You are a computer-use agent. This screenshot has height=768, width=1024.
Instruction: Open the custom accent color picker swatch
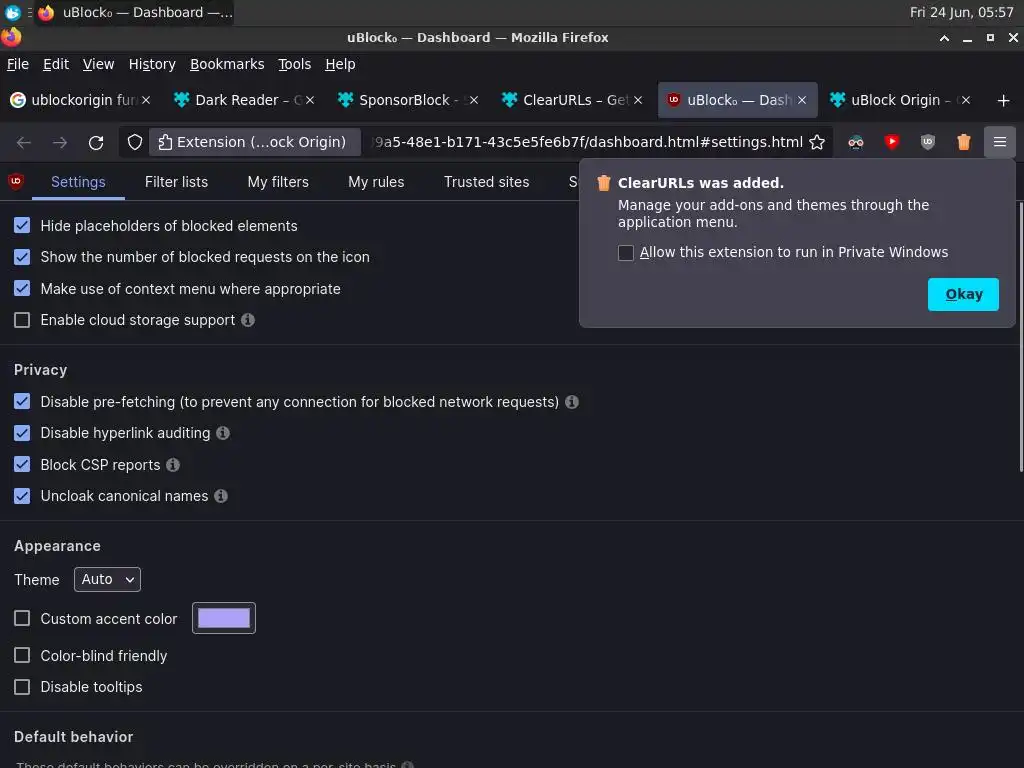coord(224,618)
